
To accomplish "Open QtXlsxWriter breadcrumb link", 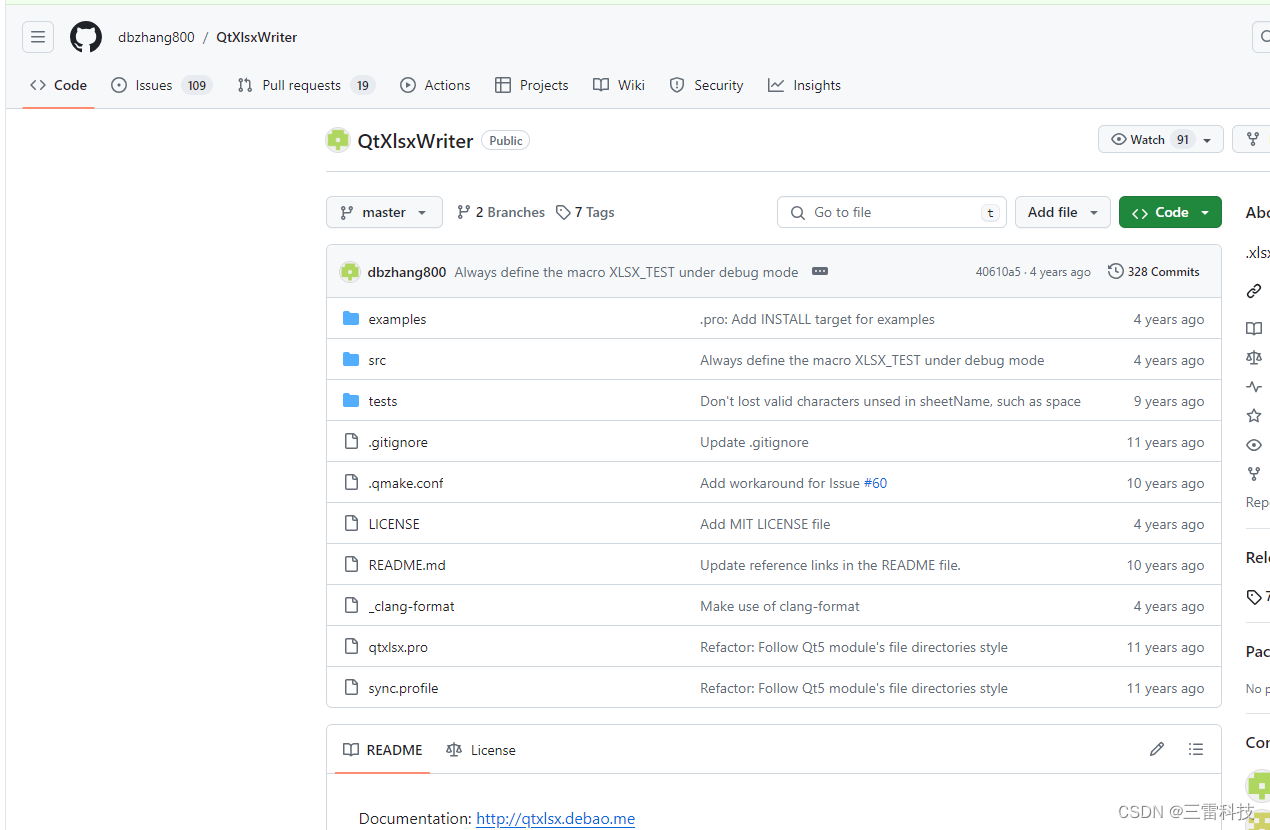I will click(257, 37).
